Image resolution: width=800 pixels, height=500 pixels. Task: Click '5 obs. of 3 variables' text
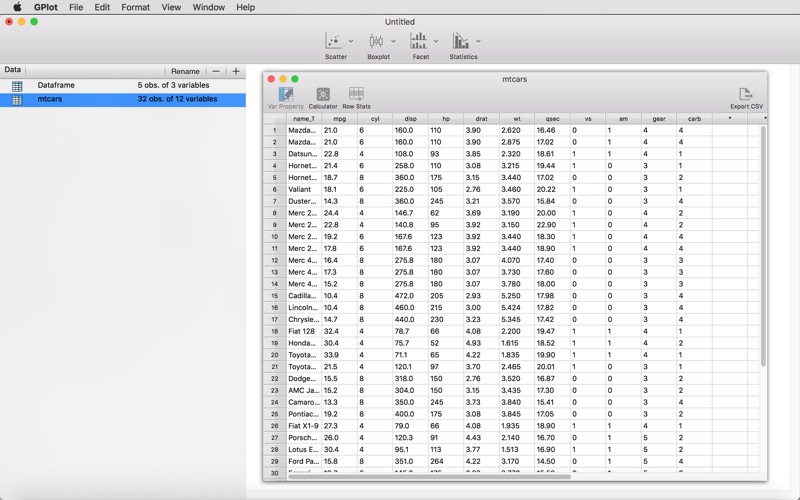coord(173,85)
